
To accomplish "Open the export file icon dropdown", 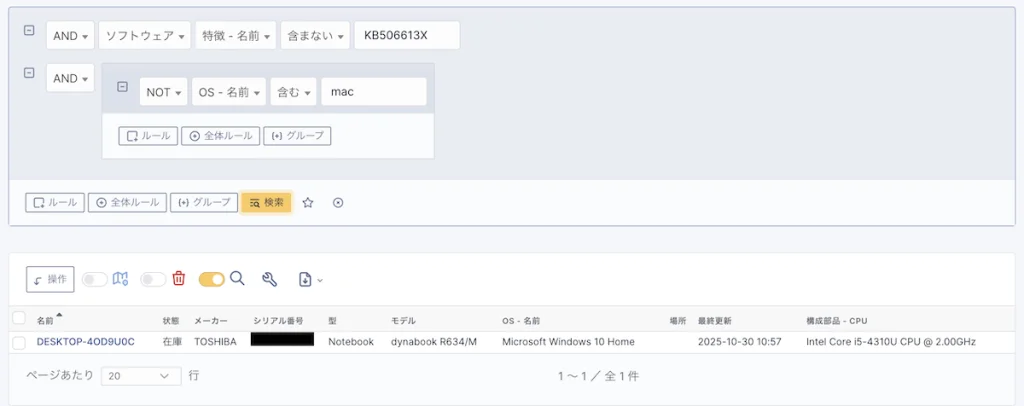I will pyautogui.click(x=310, y=279).
